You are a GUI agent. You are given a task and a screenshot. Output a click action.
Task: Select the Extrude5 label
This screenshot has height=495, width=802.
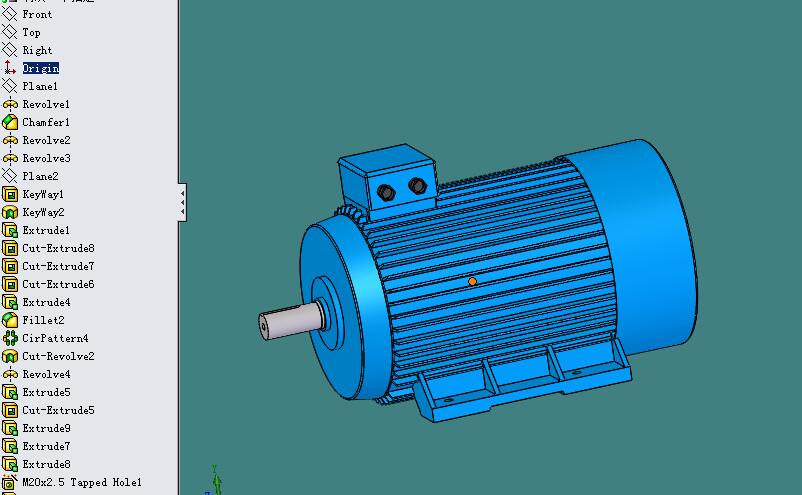[x=47, y=392]
